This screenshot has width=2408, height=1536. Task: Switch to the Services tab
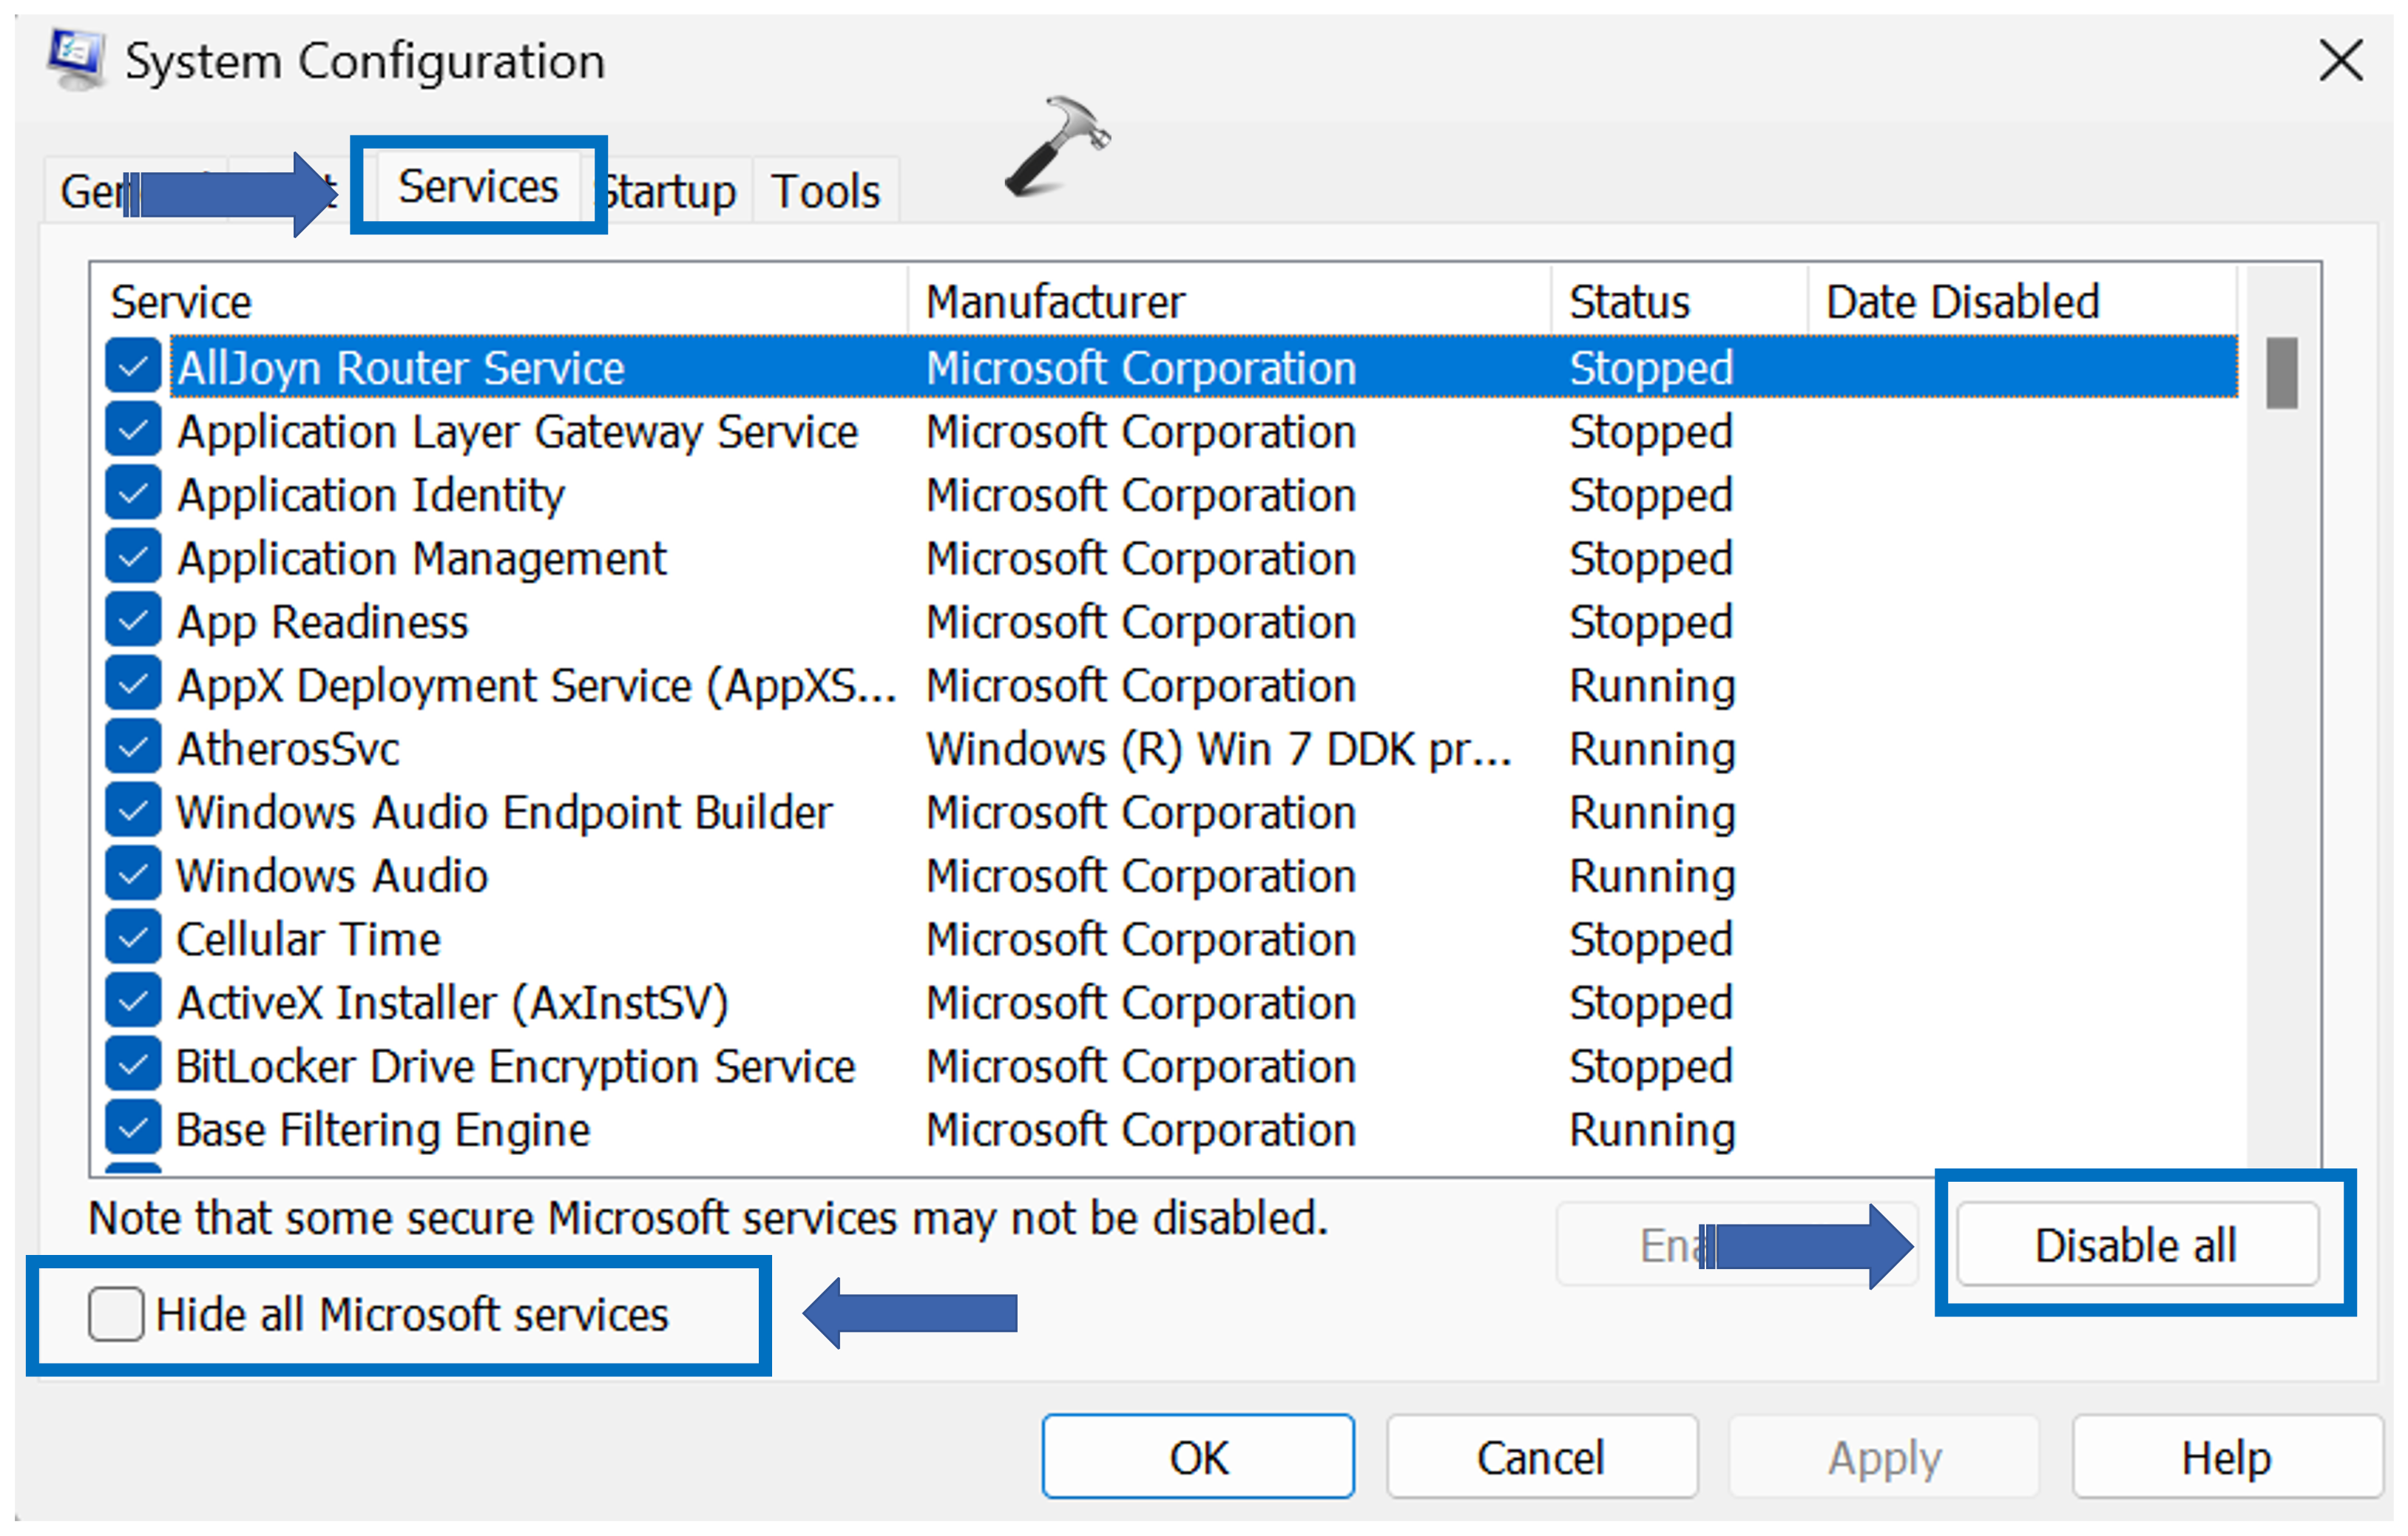(477, 187)
